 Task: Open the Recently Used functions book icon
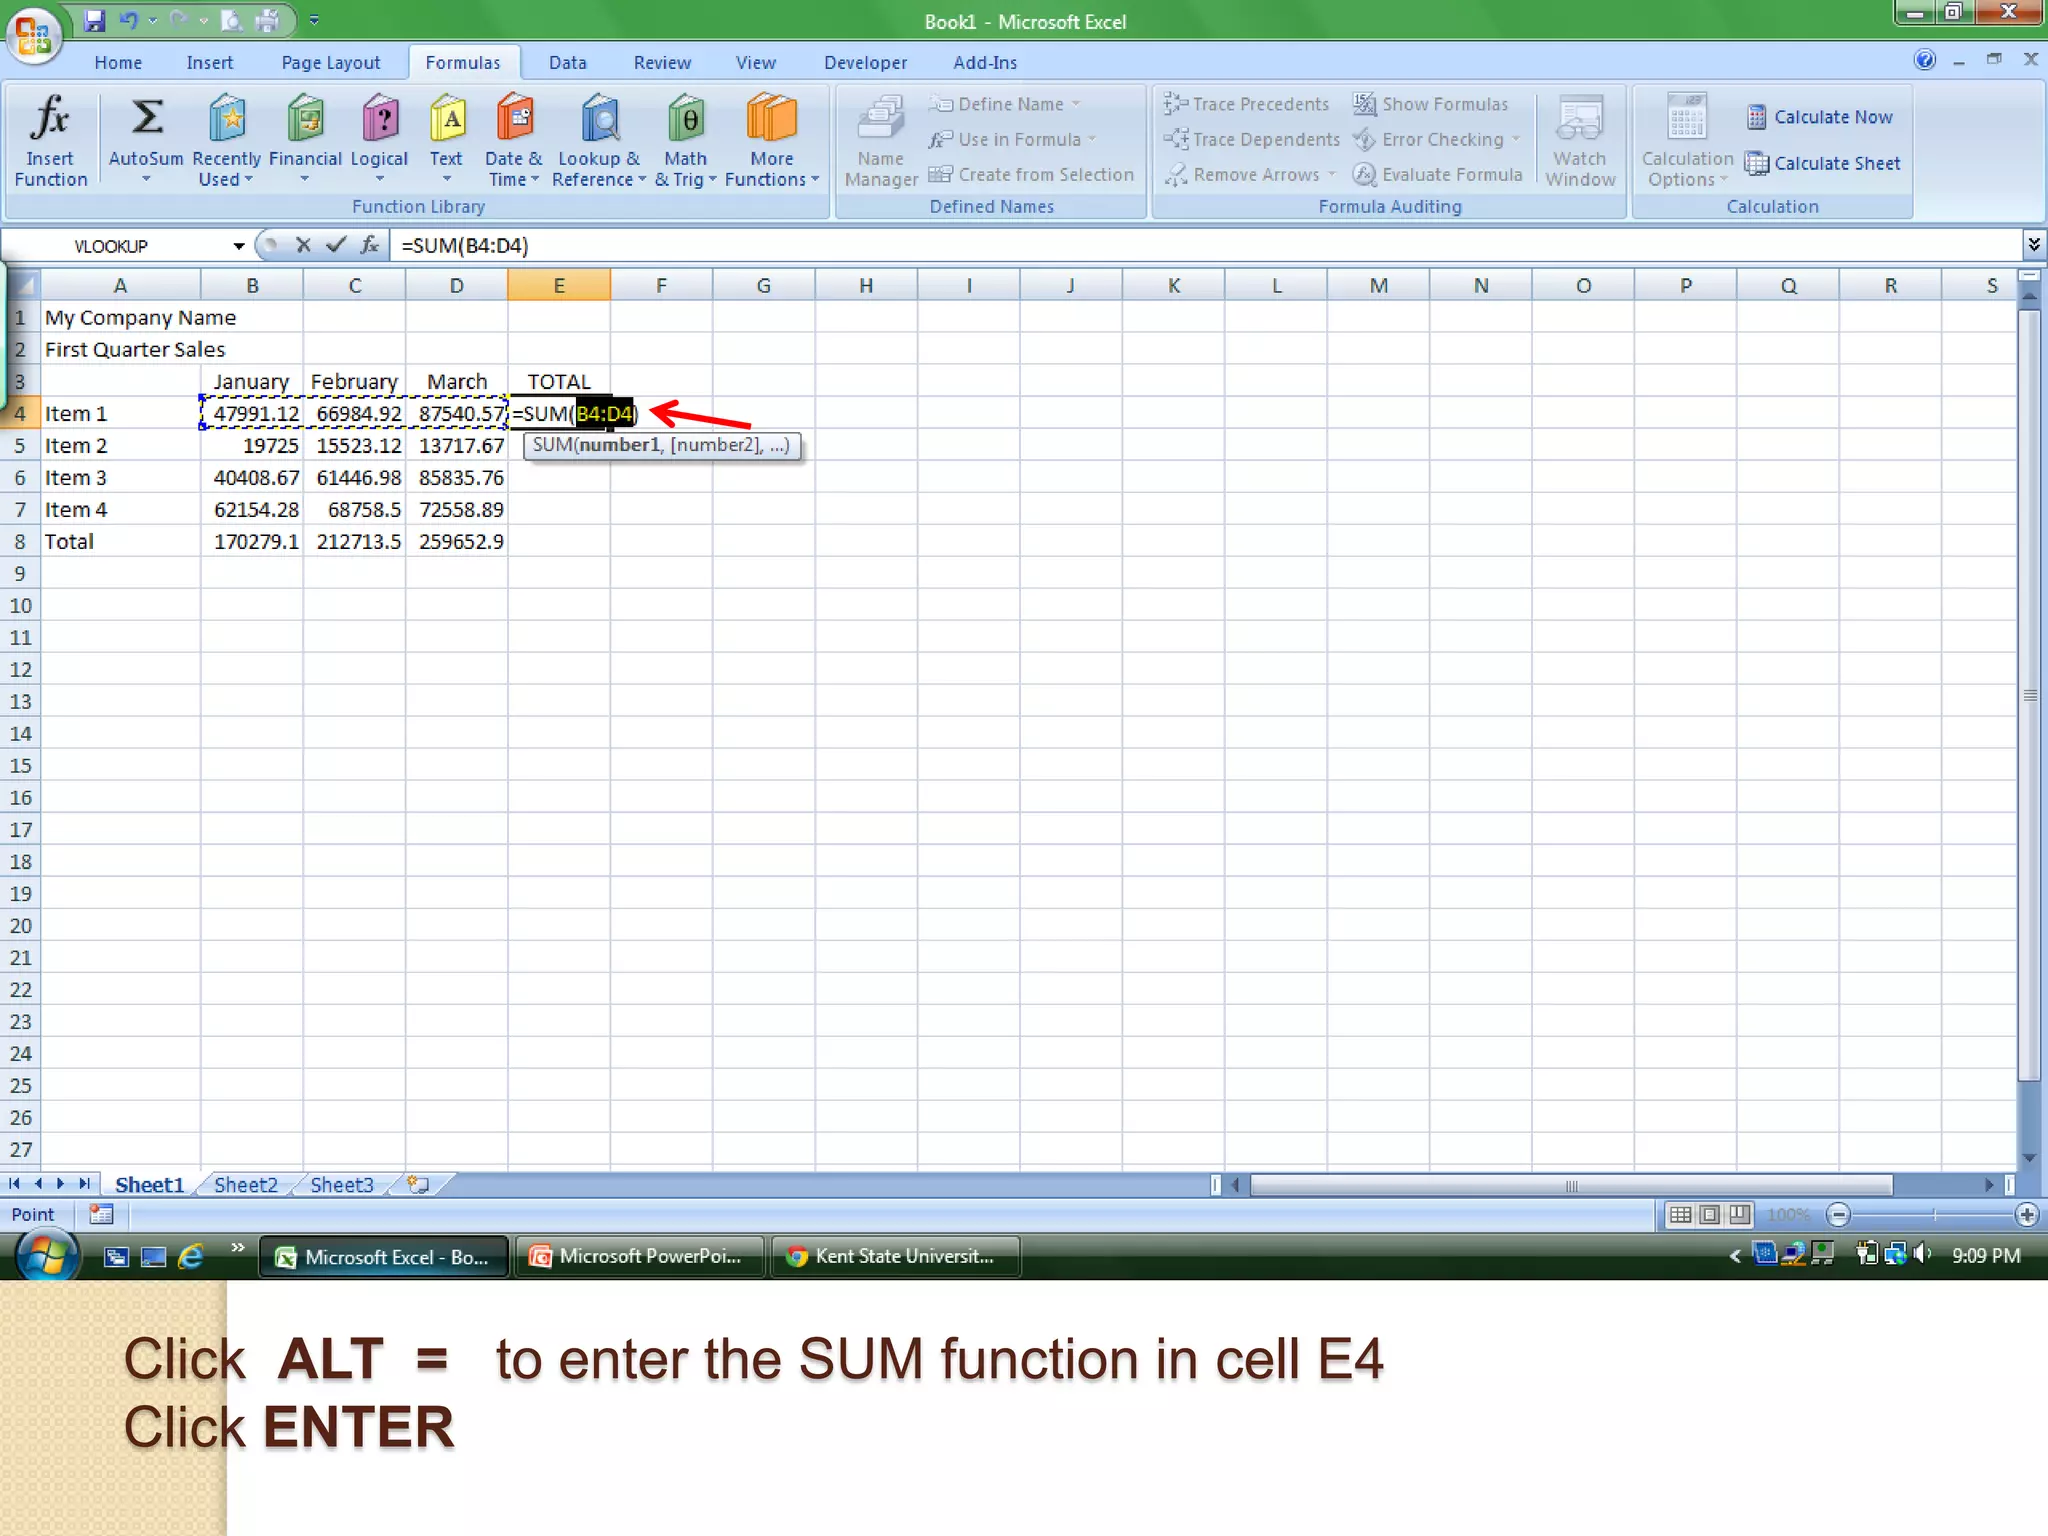pyautogui.click(x=227, y=118)
